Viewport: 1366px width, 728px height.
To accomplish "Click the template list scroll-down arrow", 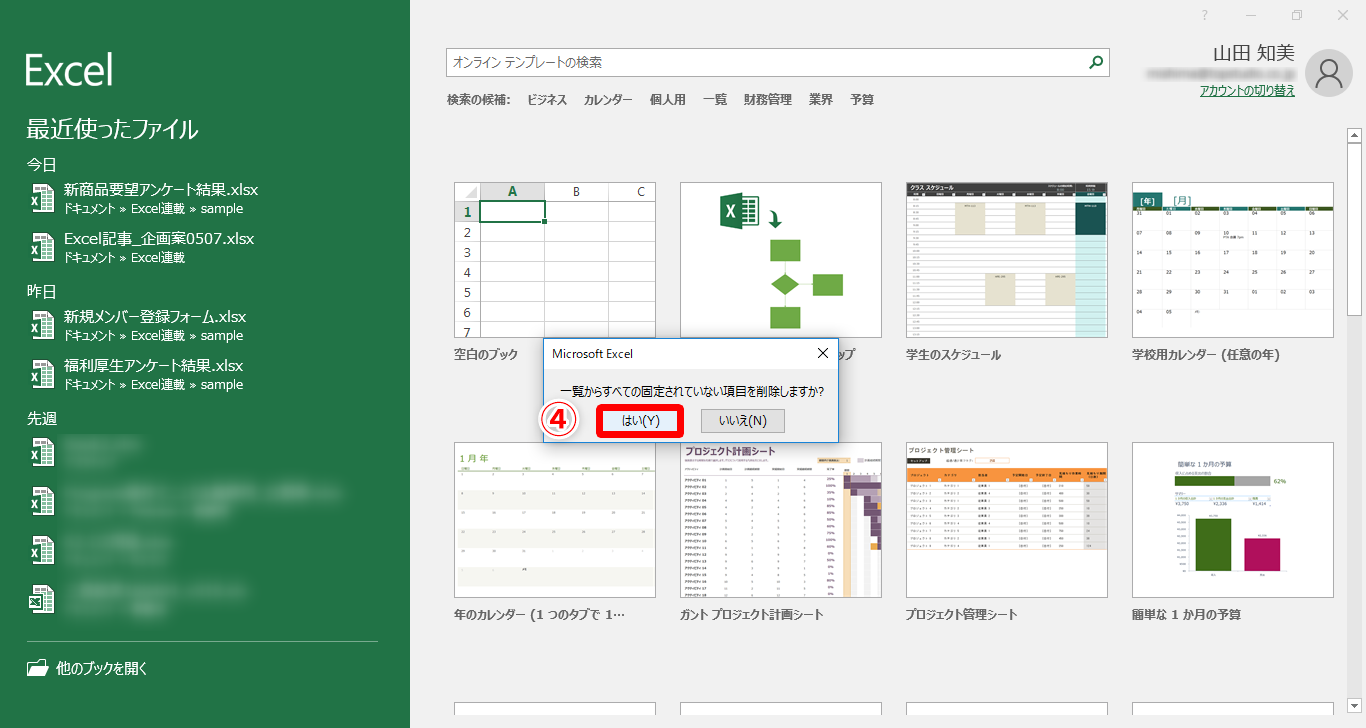I will tap(1354, 706).
